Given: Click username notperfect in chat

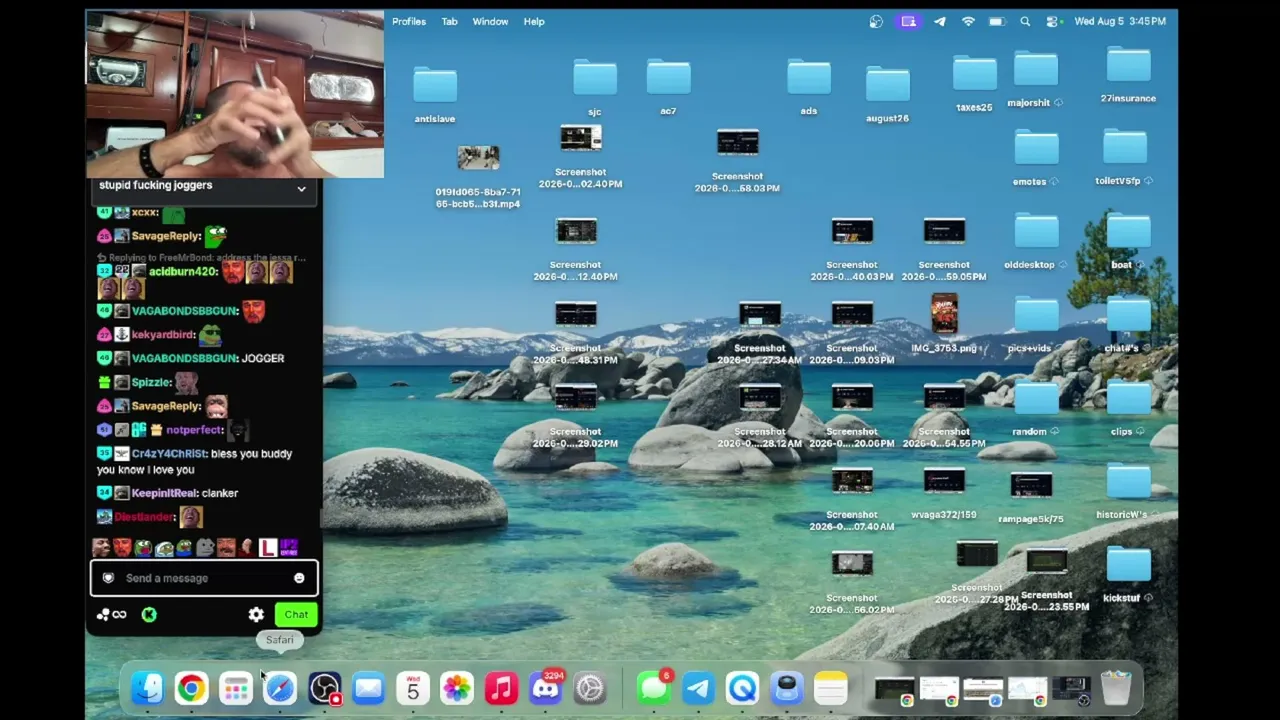Looking at the screenshot, I should [195, 430].
